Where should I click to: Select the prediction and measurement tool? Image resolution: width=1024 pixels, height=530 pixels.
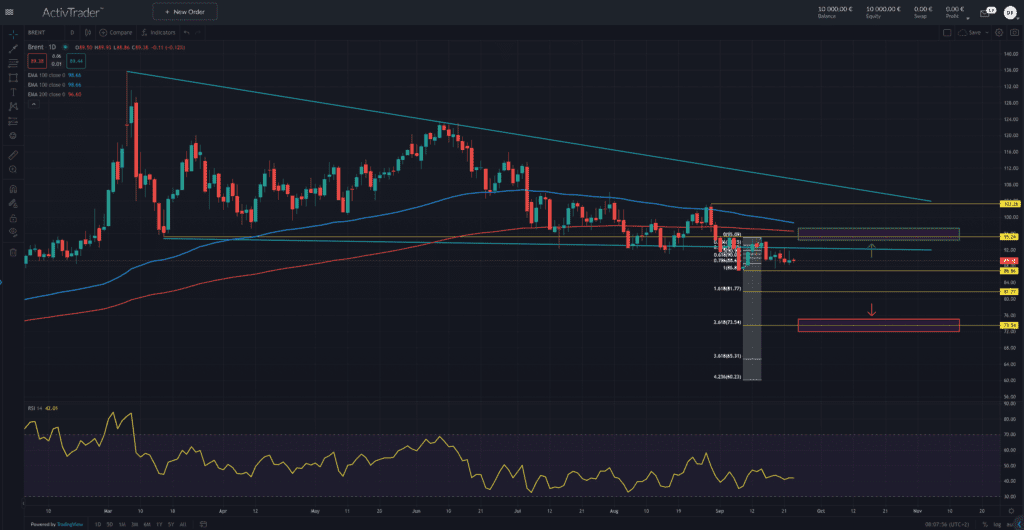tap(12, 121)
